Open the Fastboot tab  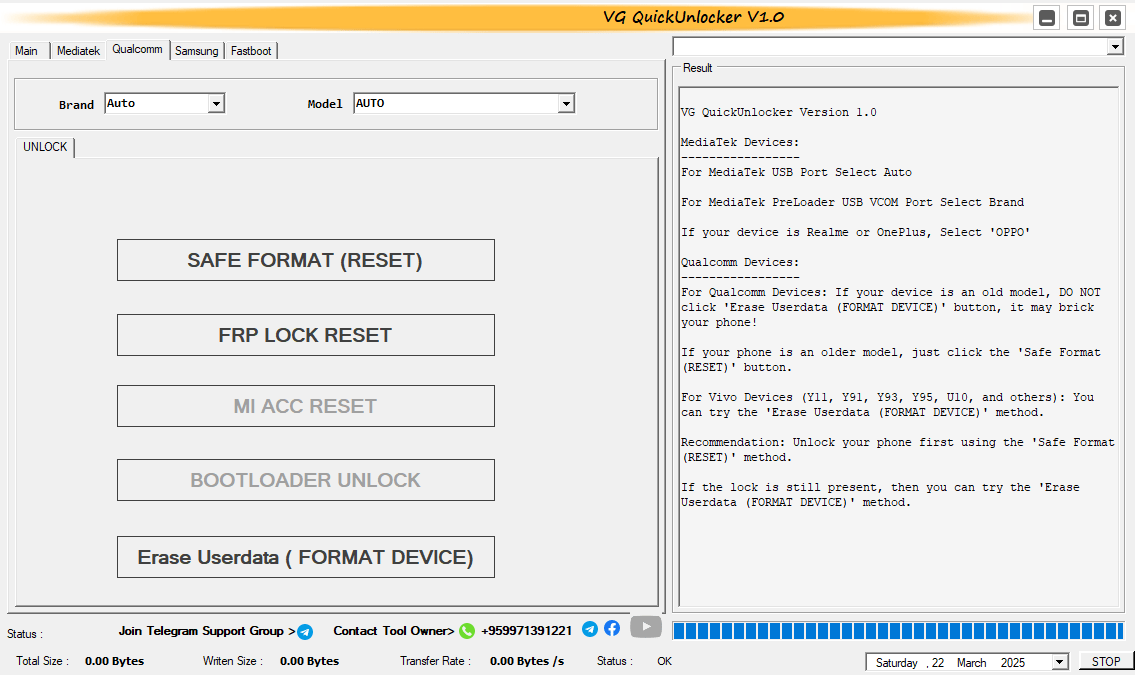[x=250, y=50]
